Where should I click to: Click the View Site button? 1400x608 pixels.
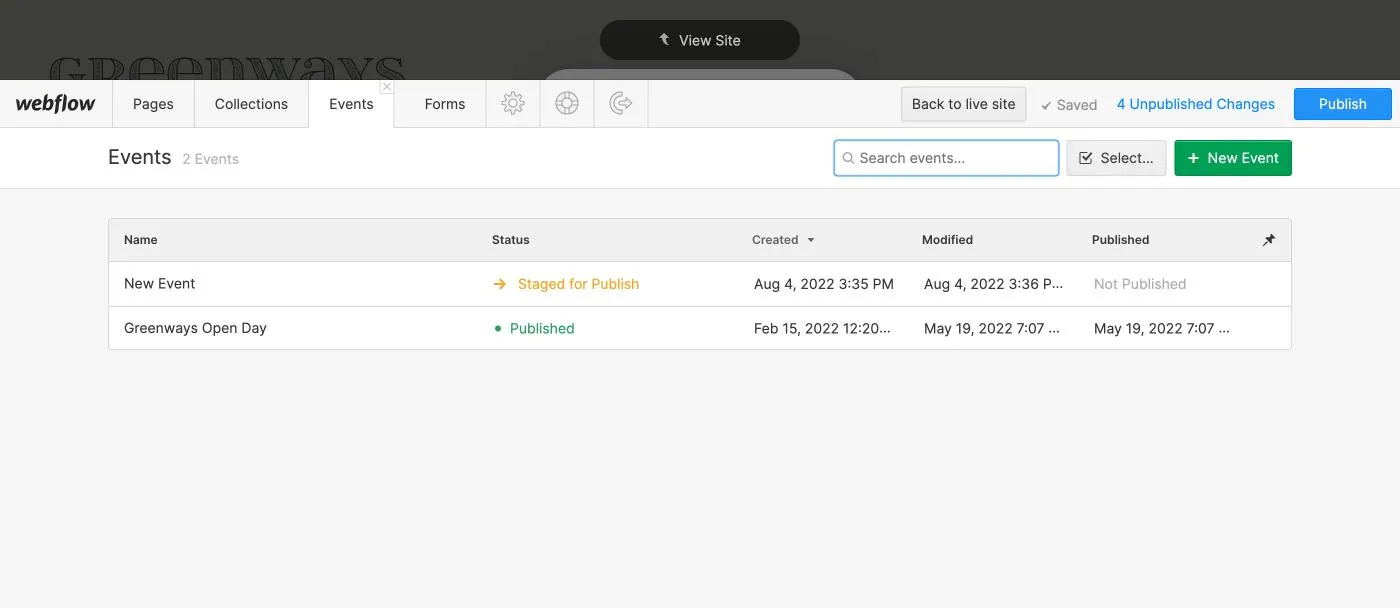tap(699, 40)
